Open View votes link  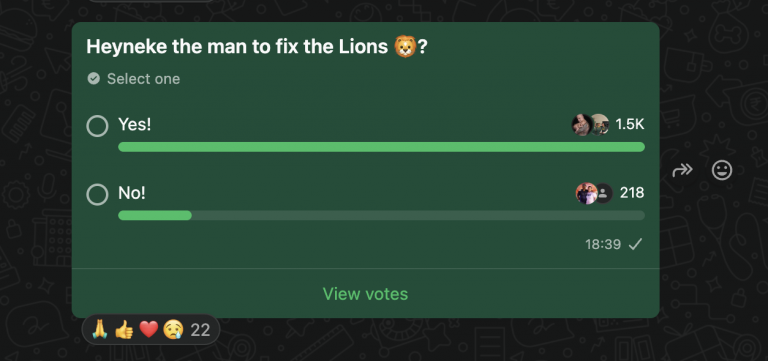coord(365,294)
